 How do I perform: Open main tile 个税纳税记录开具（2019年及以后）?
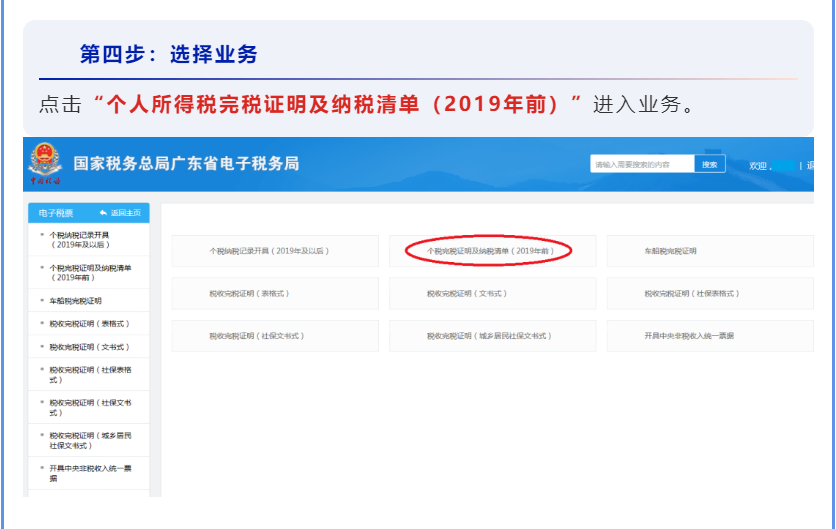click(275, 251)
